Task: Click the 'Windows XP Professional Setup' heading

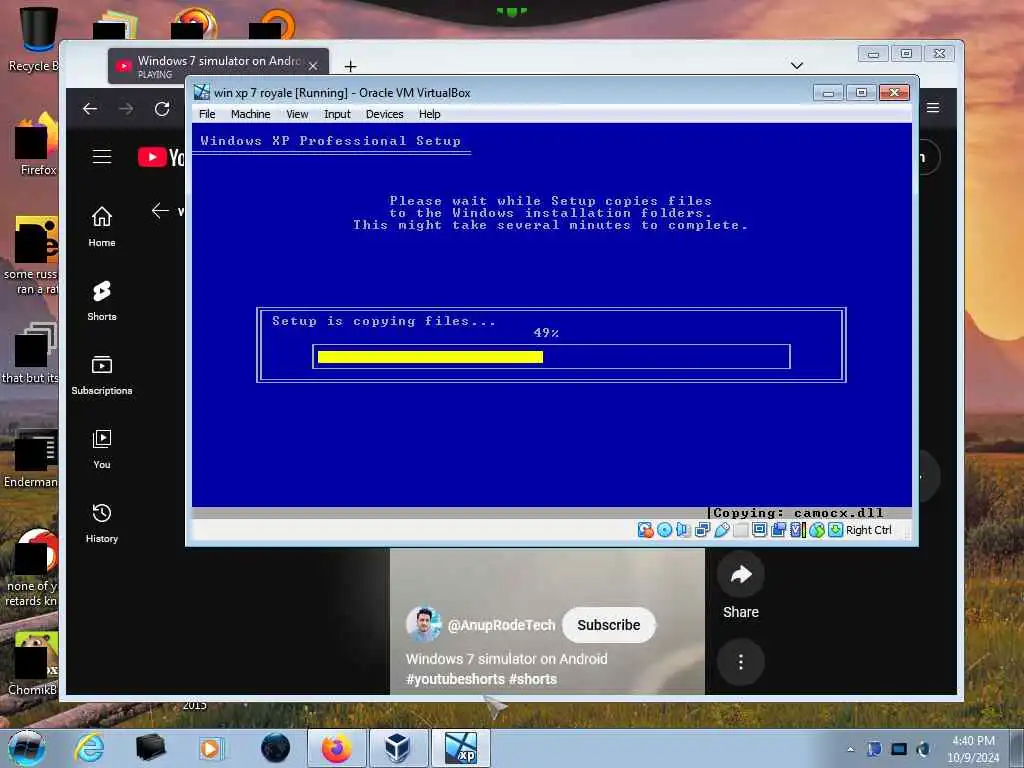Action: pos(330,141)
